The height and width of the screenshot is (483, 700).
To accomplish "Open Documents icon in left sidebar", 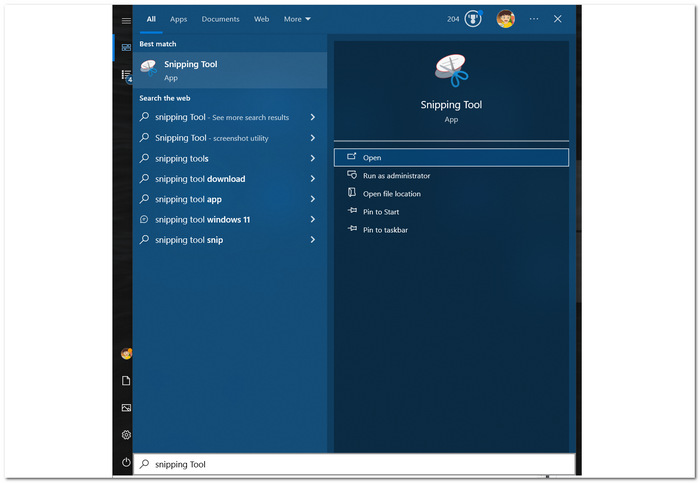I will [x=126, y=380].
